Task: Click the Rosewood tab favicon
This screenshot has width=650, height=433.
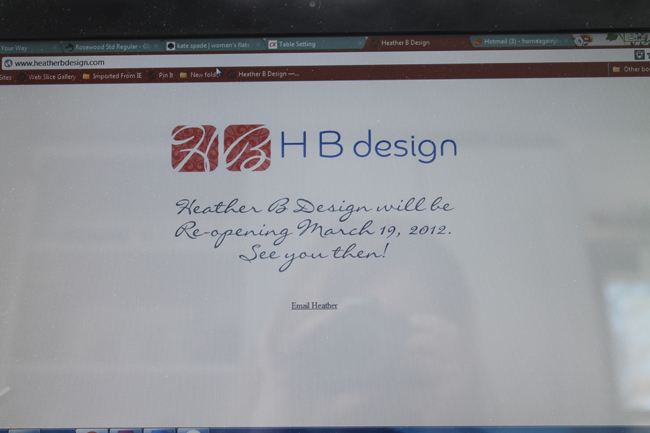Action: [69, 47]
